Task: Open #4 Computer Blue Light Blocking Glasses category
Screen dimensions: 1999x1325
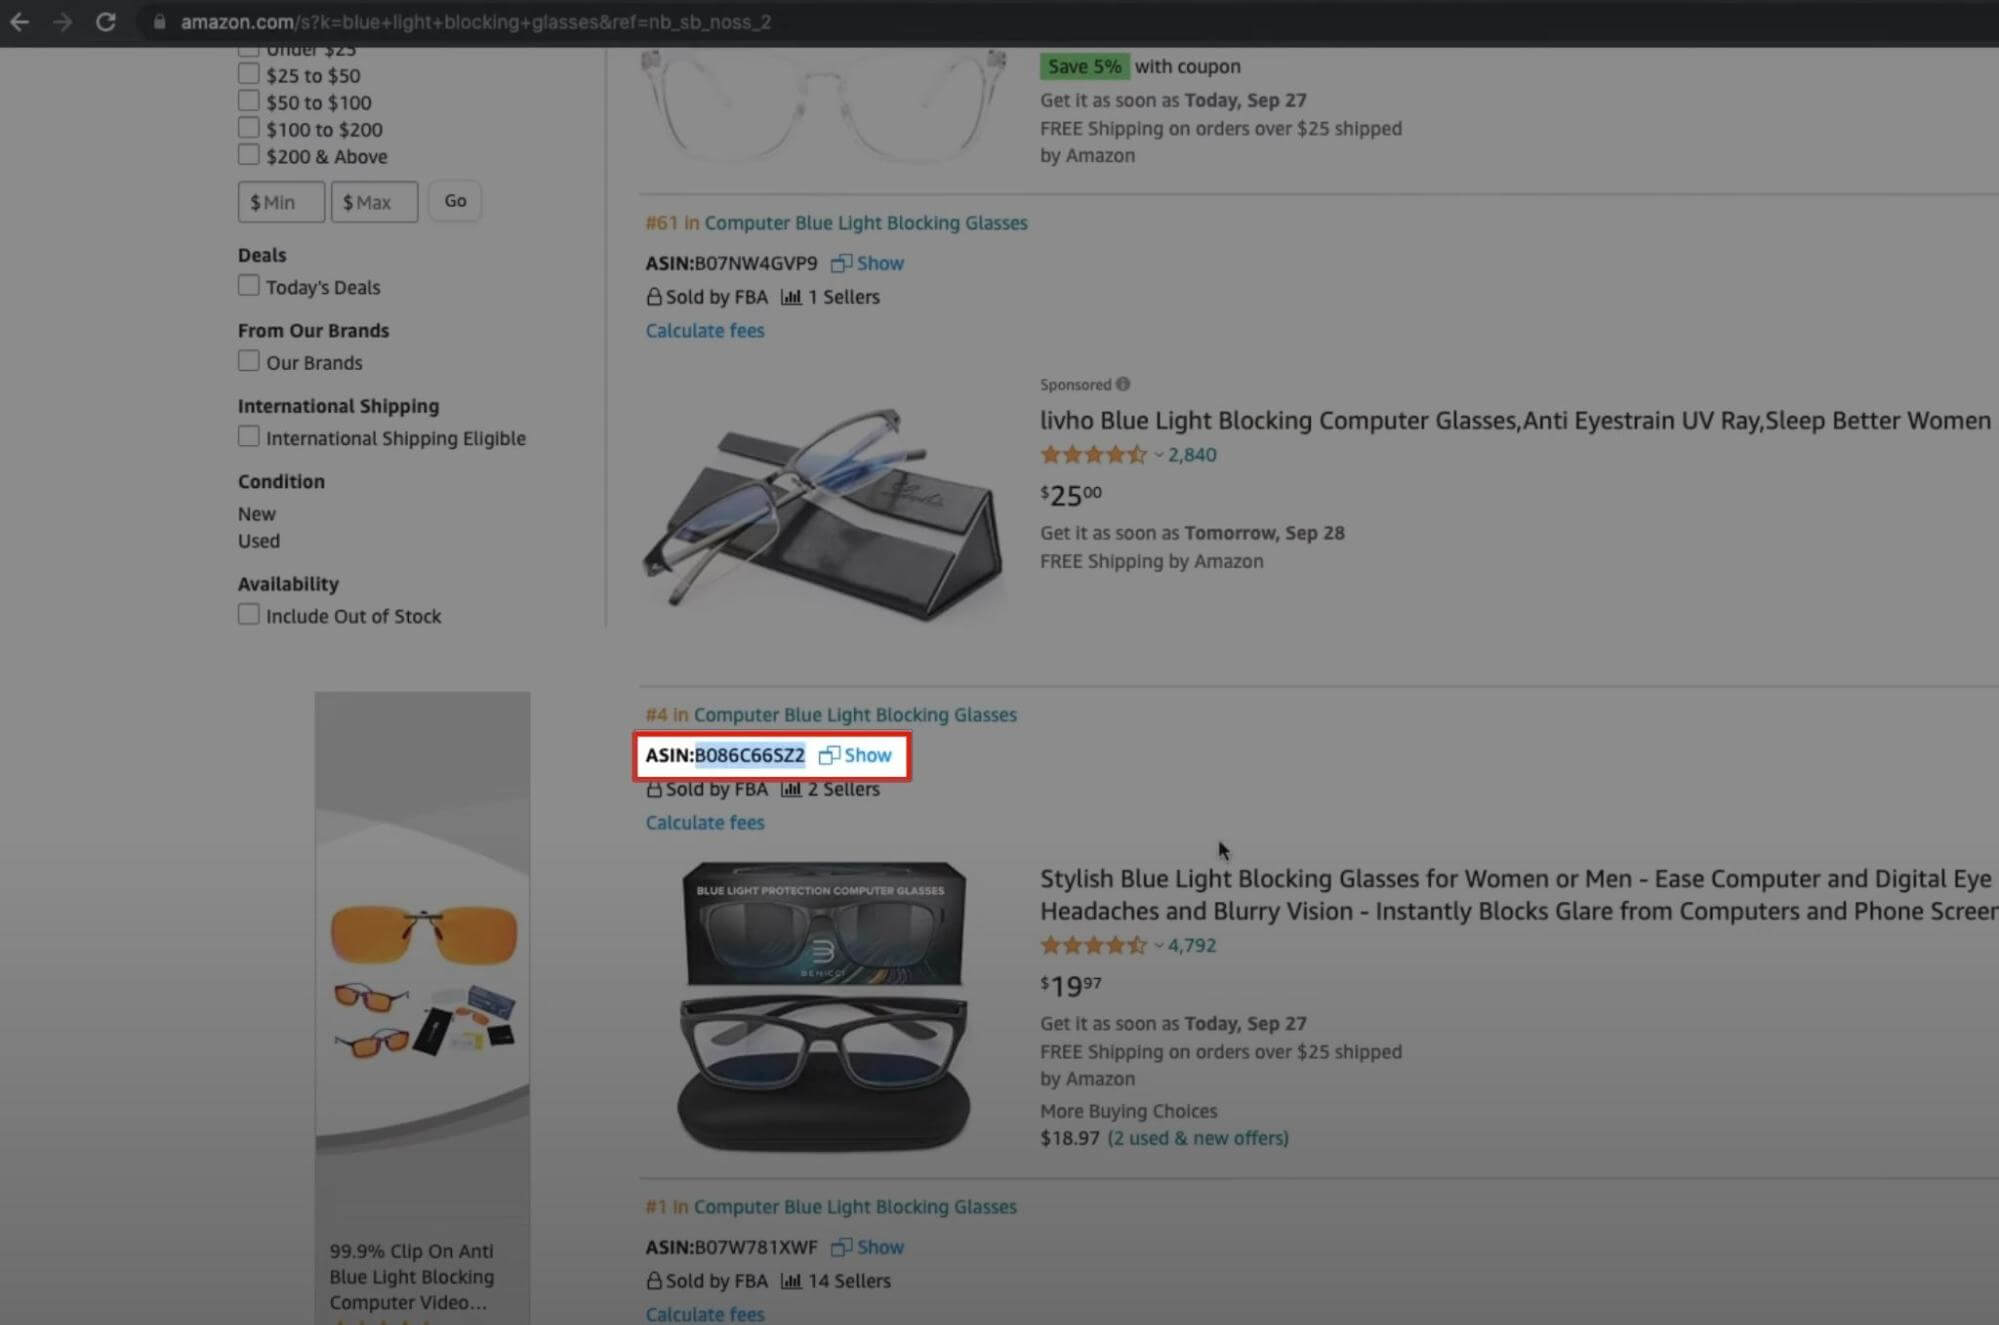Action: click(x=855, y=715)
